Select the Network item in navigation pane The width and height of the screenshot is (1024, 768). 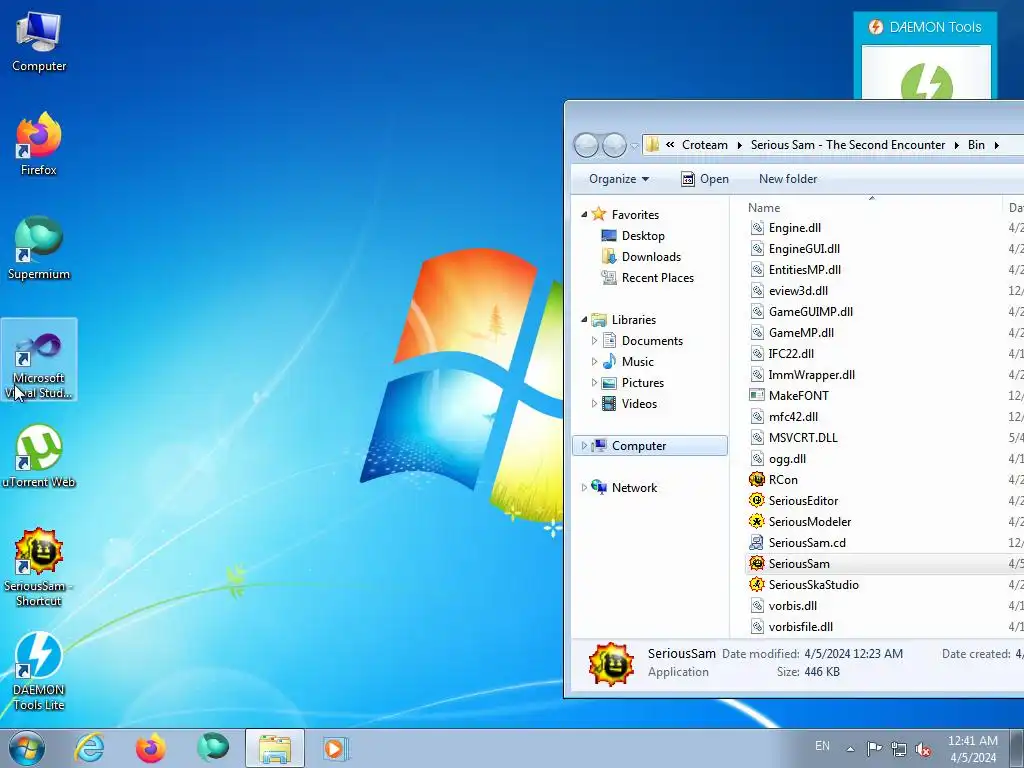633,487
